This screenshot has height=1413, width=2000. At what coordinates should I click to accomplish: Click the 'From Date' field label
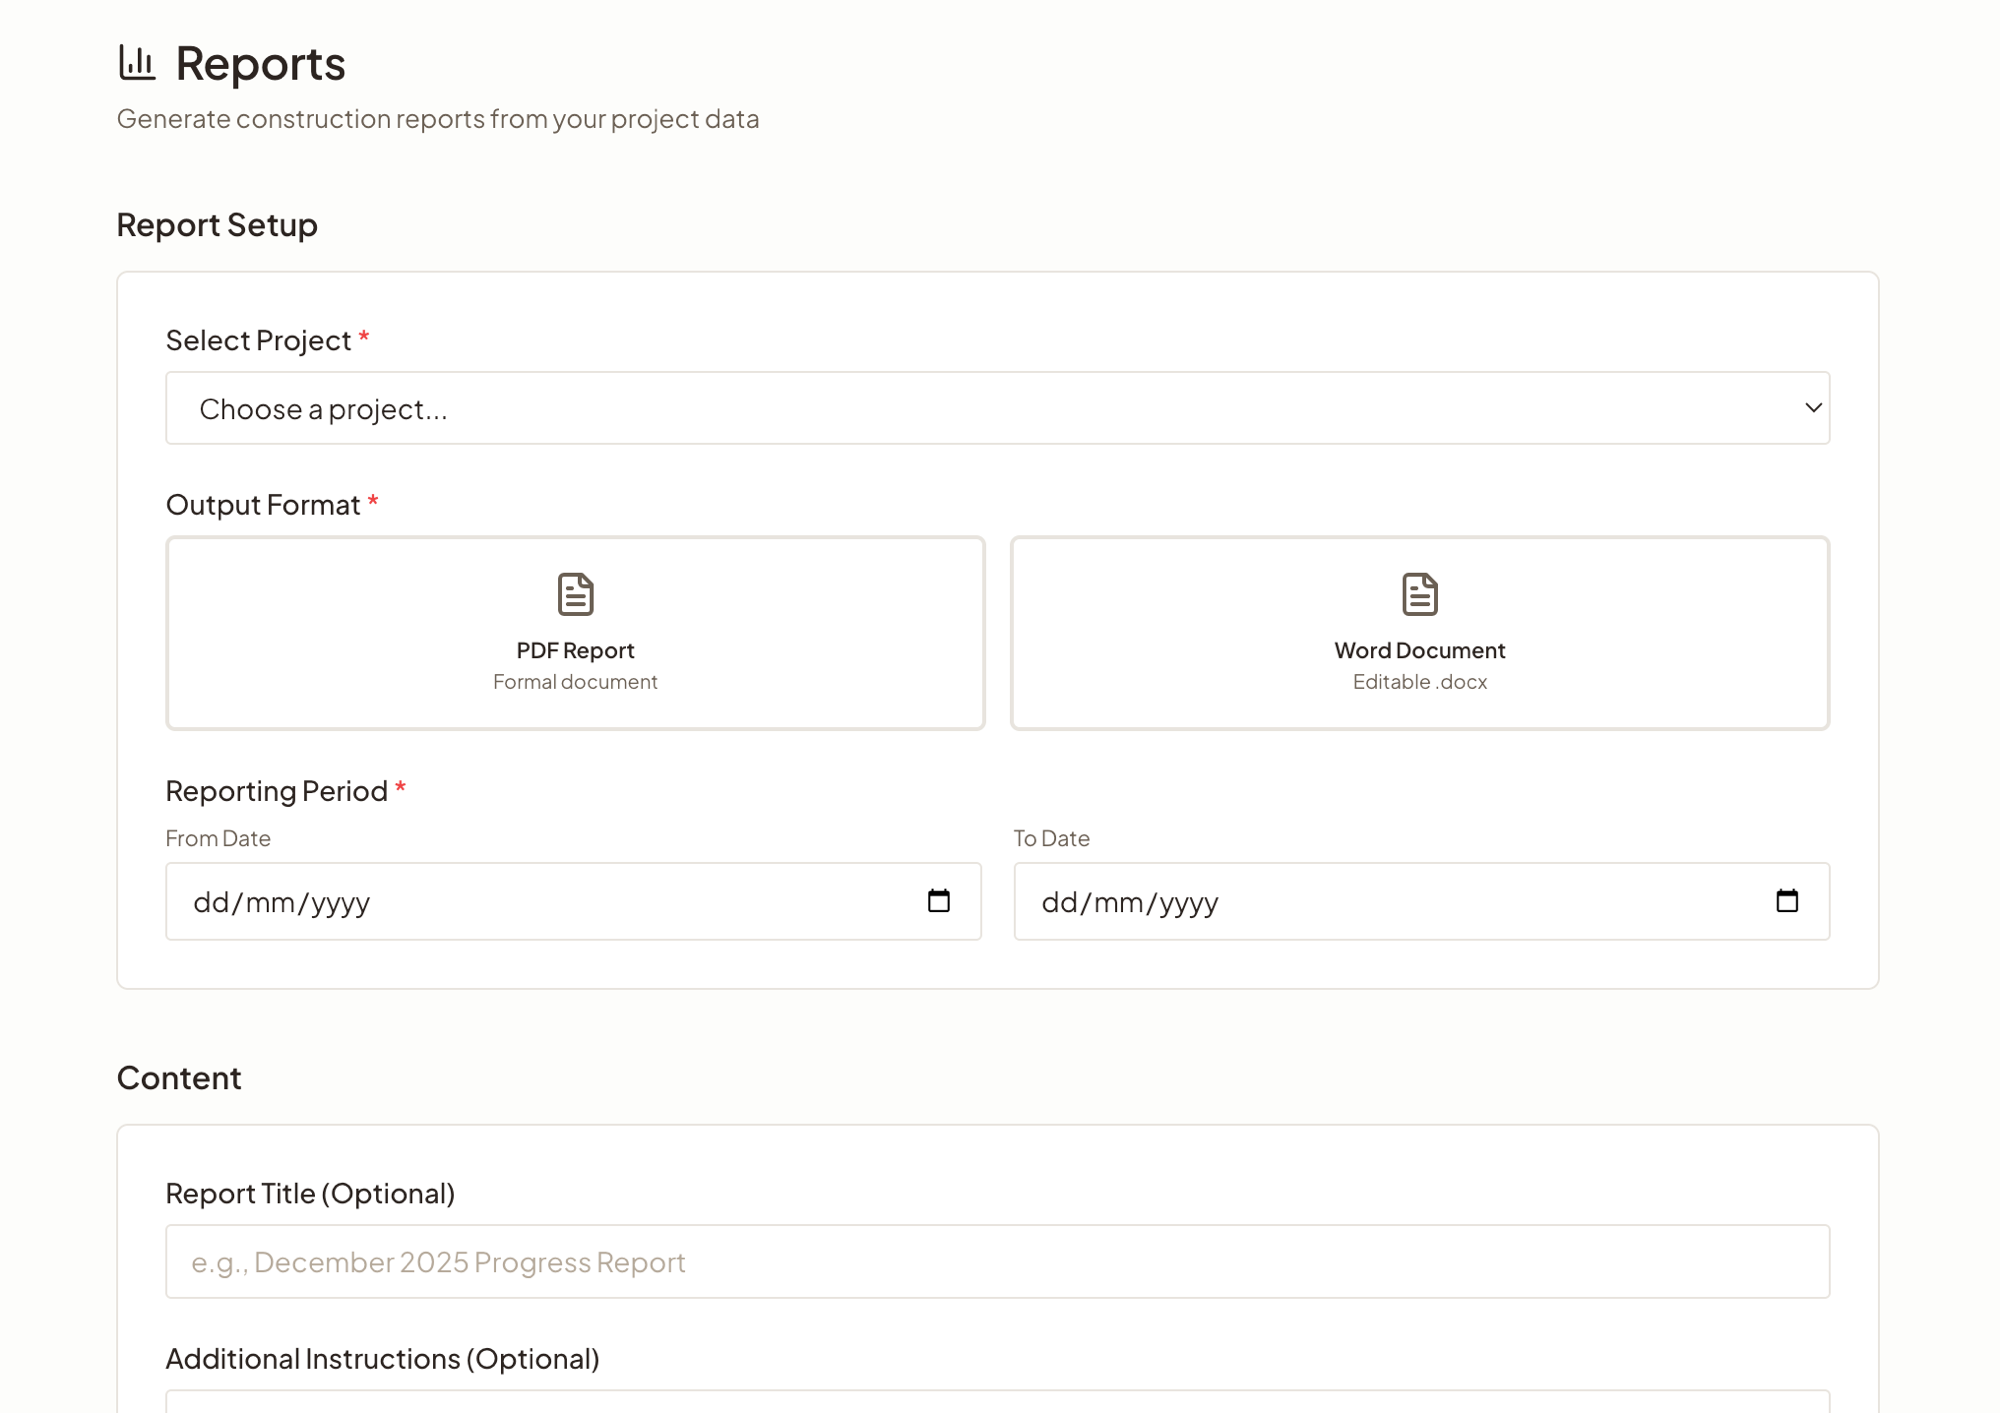coord(218,838)
